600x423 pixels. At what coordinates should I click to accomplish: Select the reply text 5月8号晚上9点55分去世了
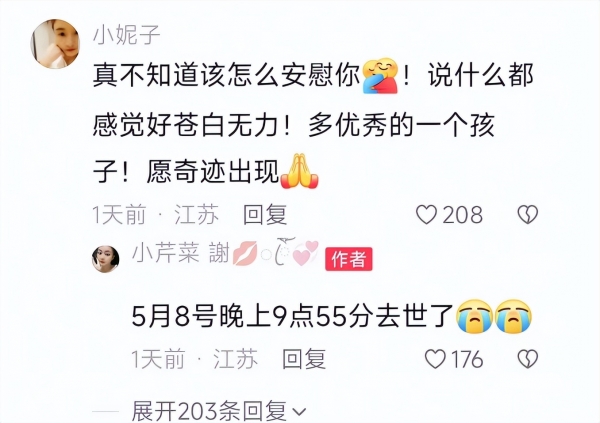[293, 317]
